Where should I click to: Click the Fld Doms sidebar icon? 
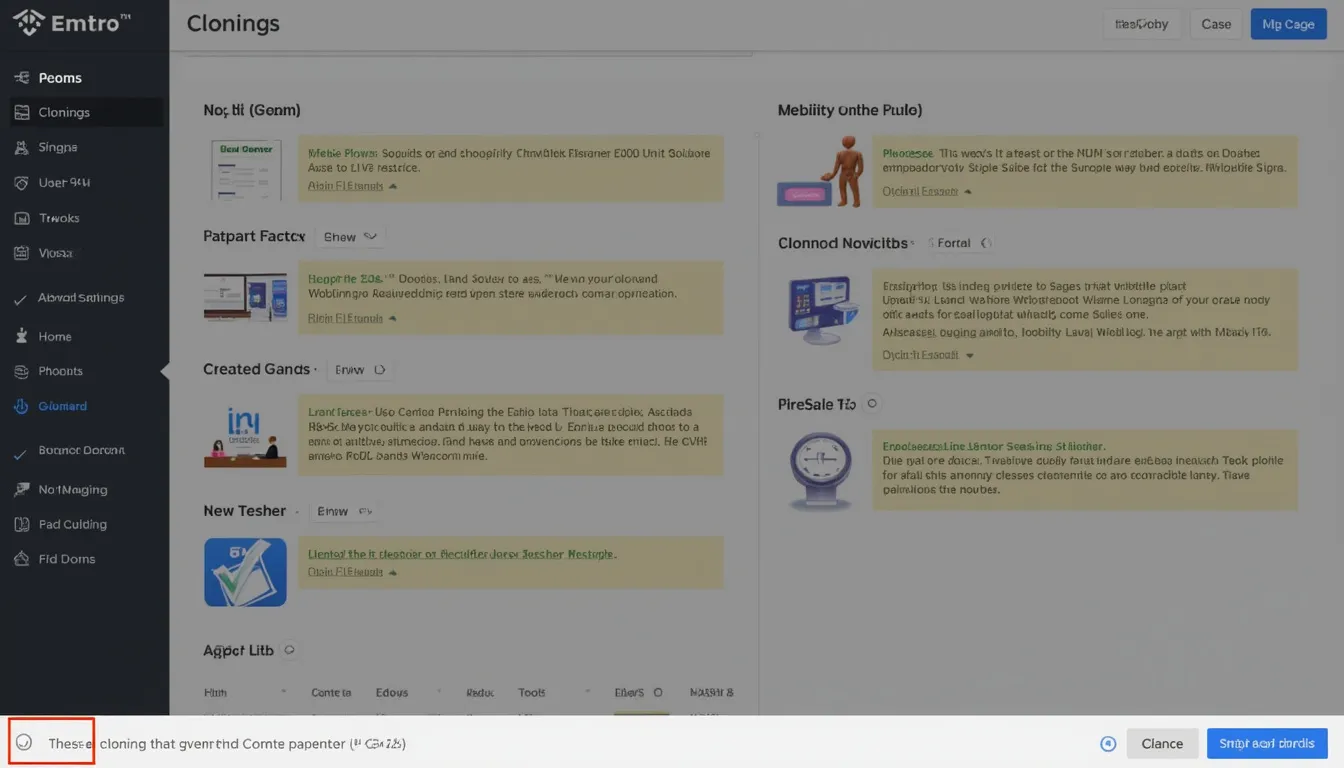(x=21, y=559)
